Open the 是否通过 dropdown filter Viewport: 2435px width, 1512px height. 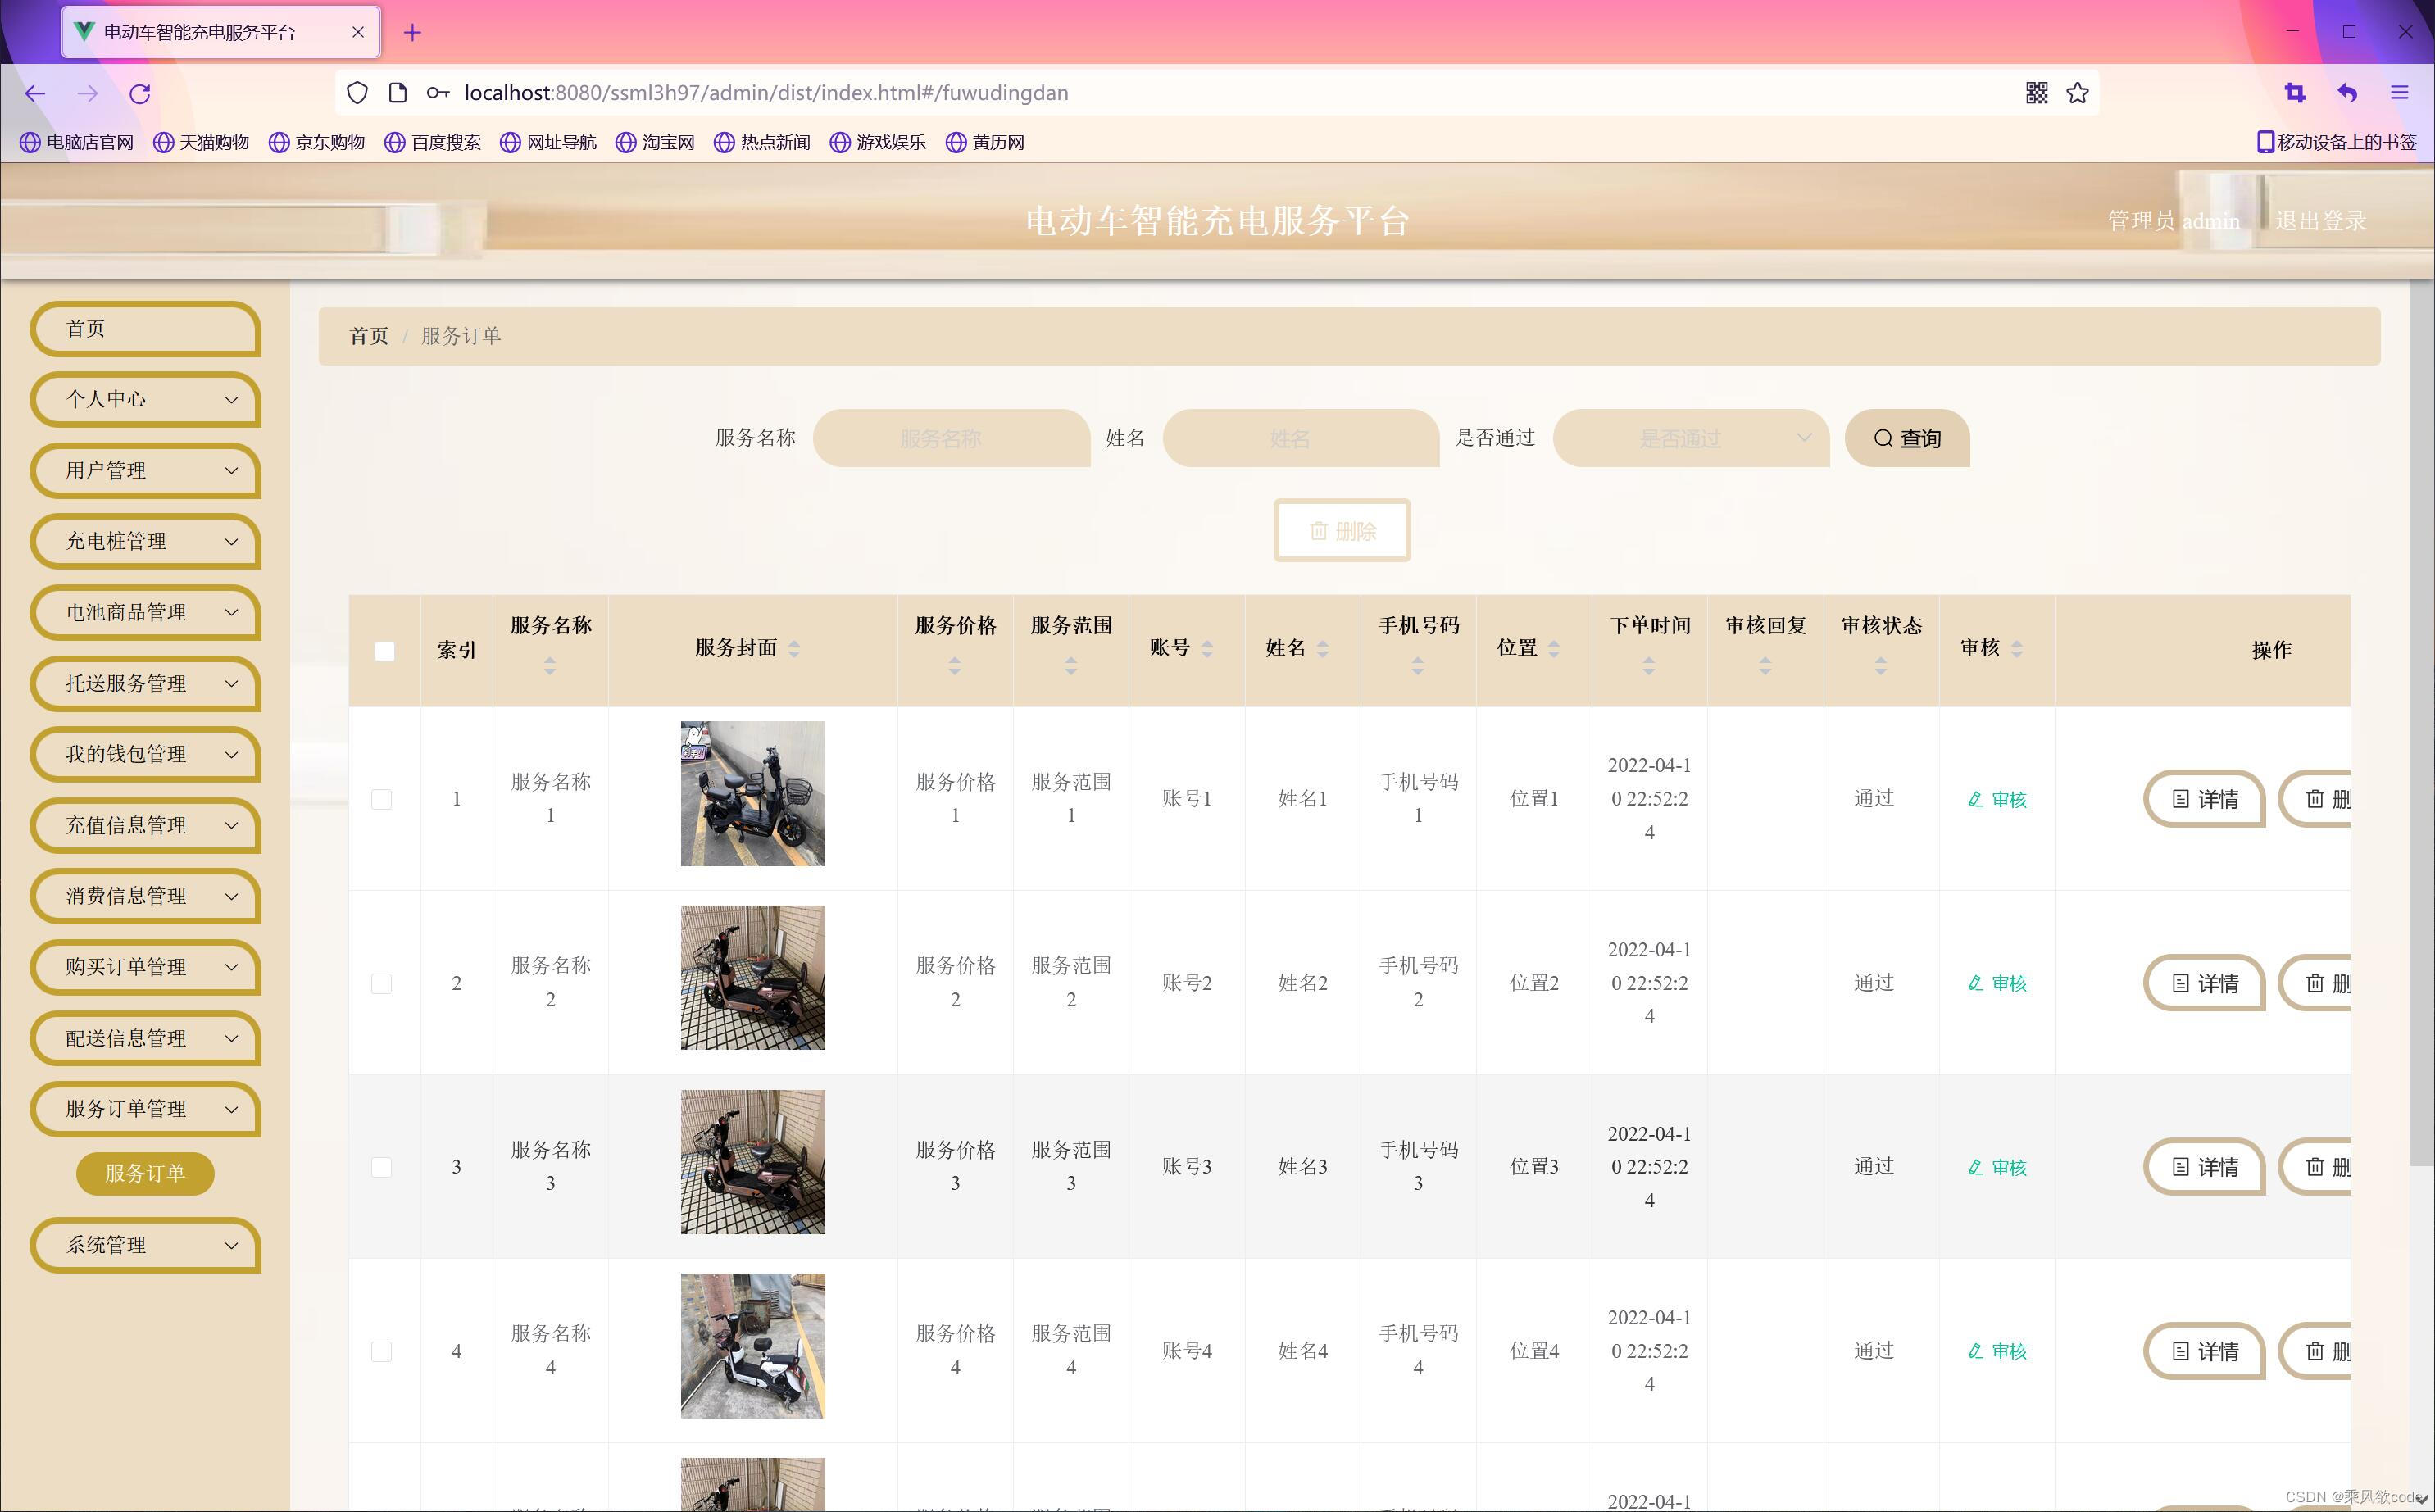point(1690,438)
